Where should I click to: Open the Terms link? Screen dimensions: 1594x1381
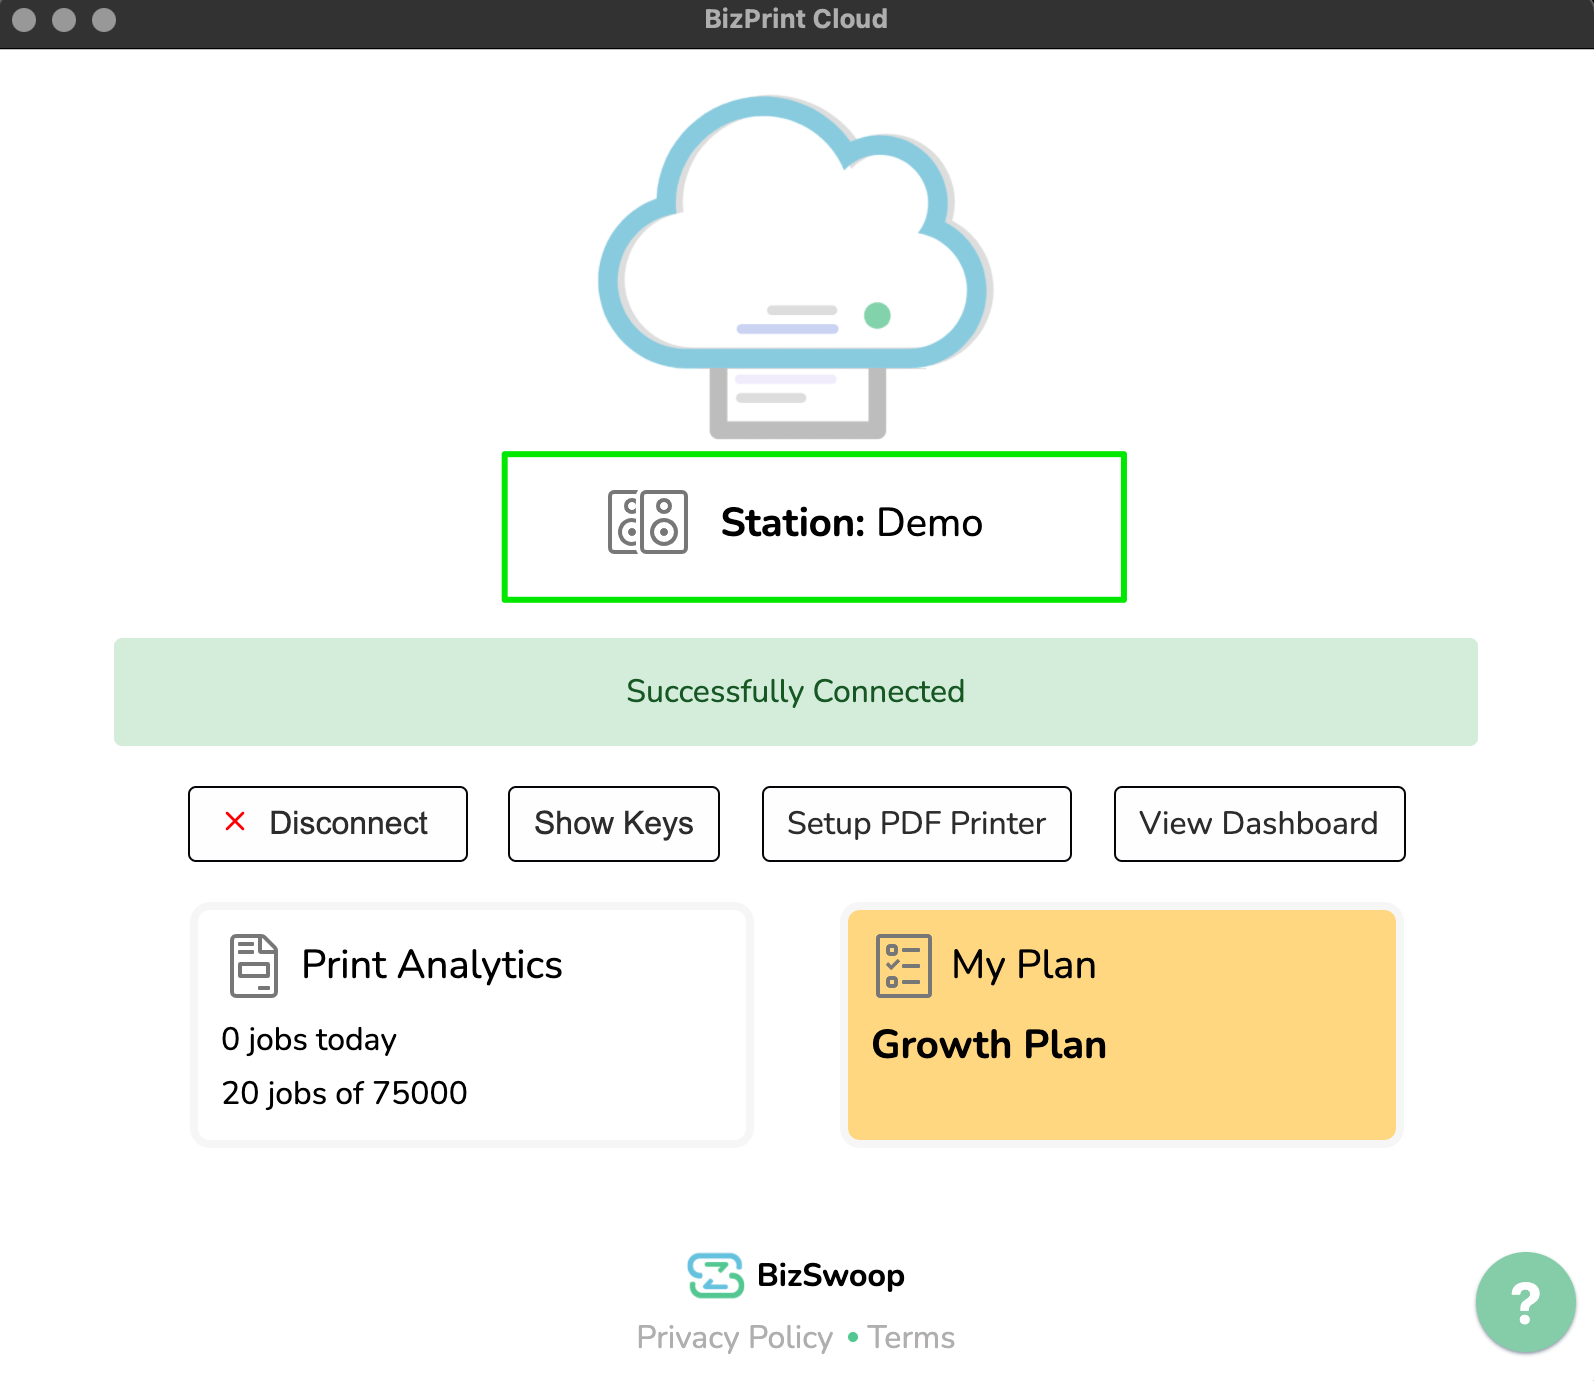[x=911, y=1337]
